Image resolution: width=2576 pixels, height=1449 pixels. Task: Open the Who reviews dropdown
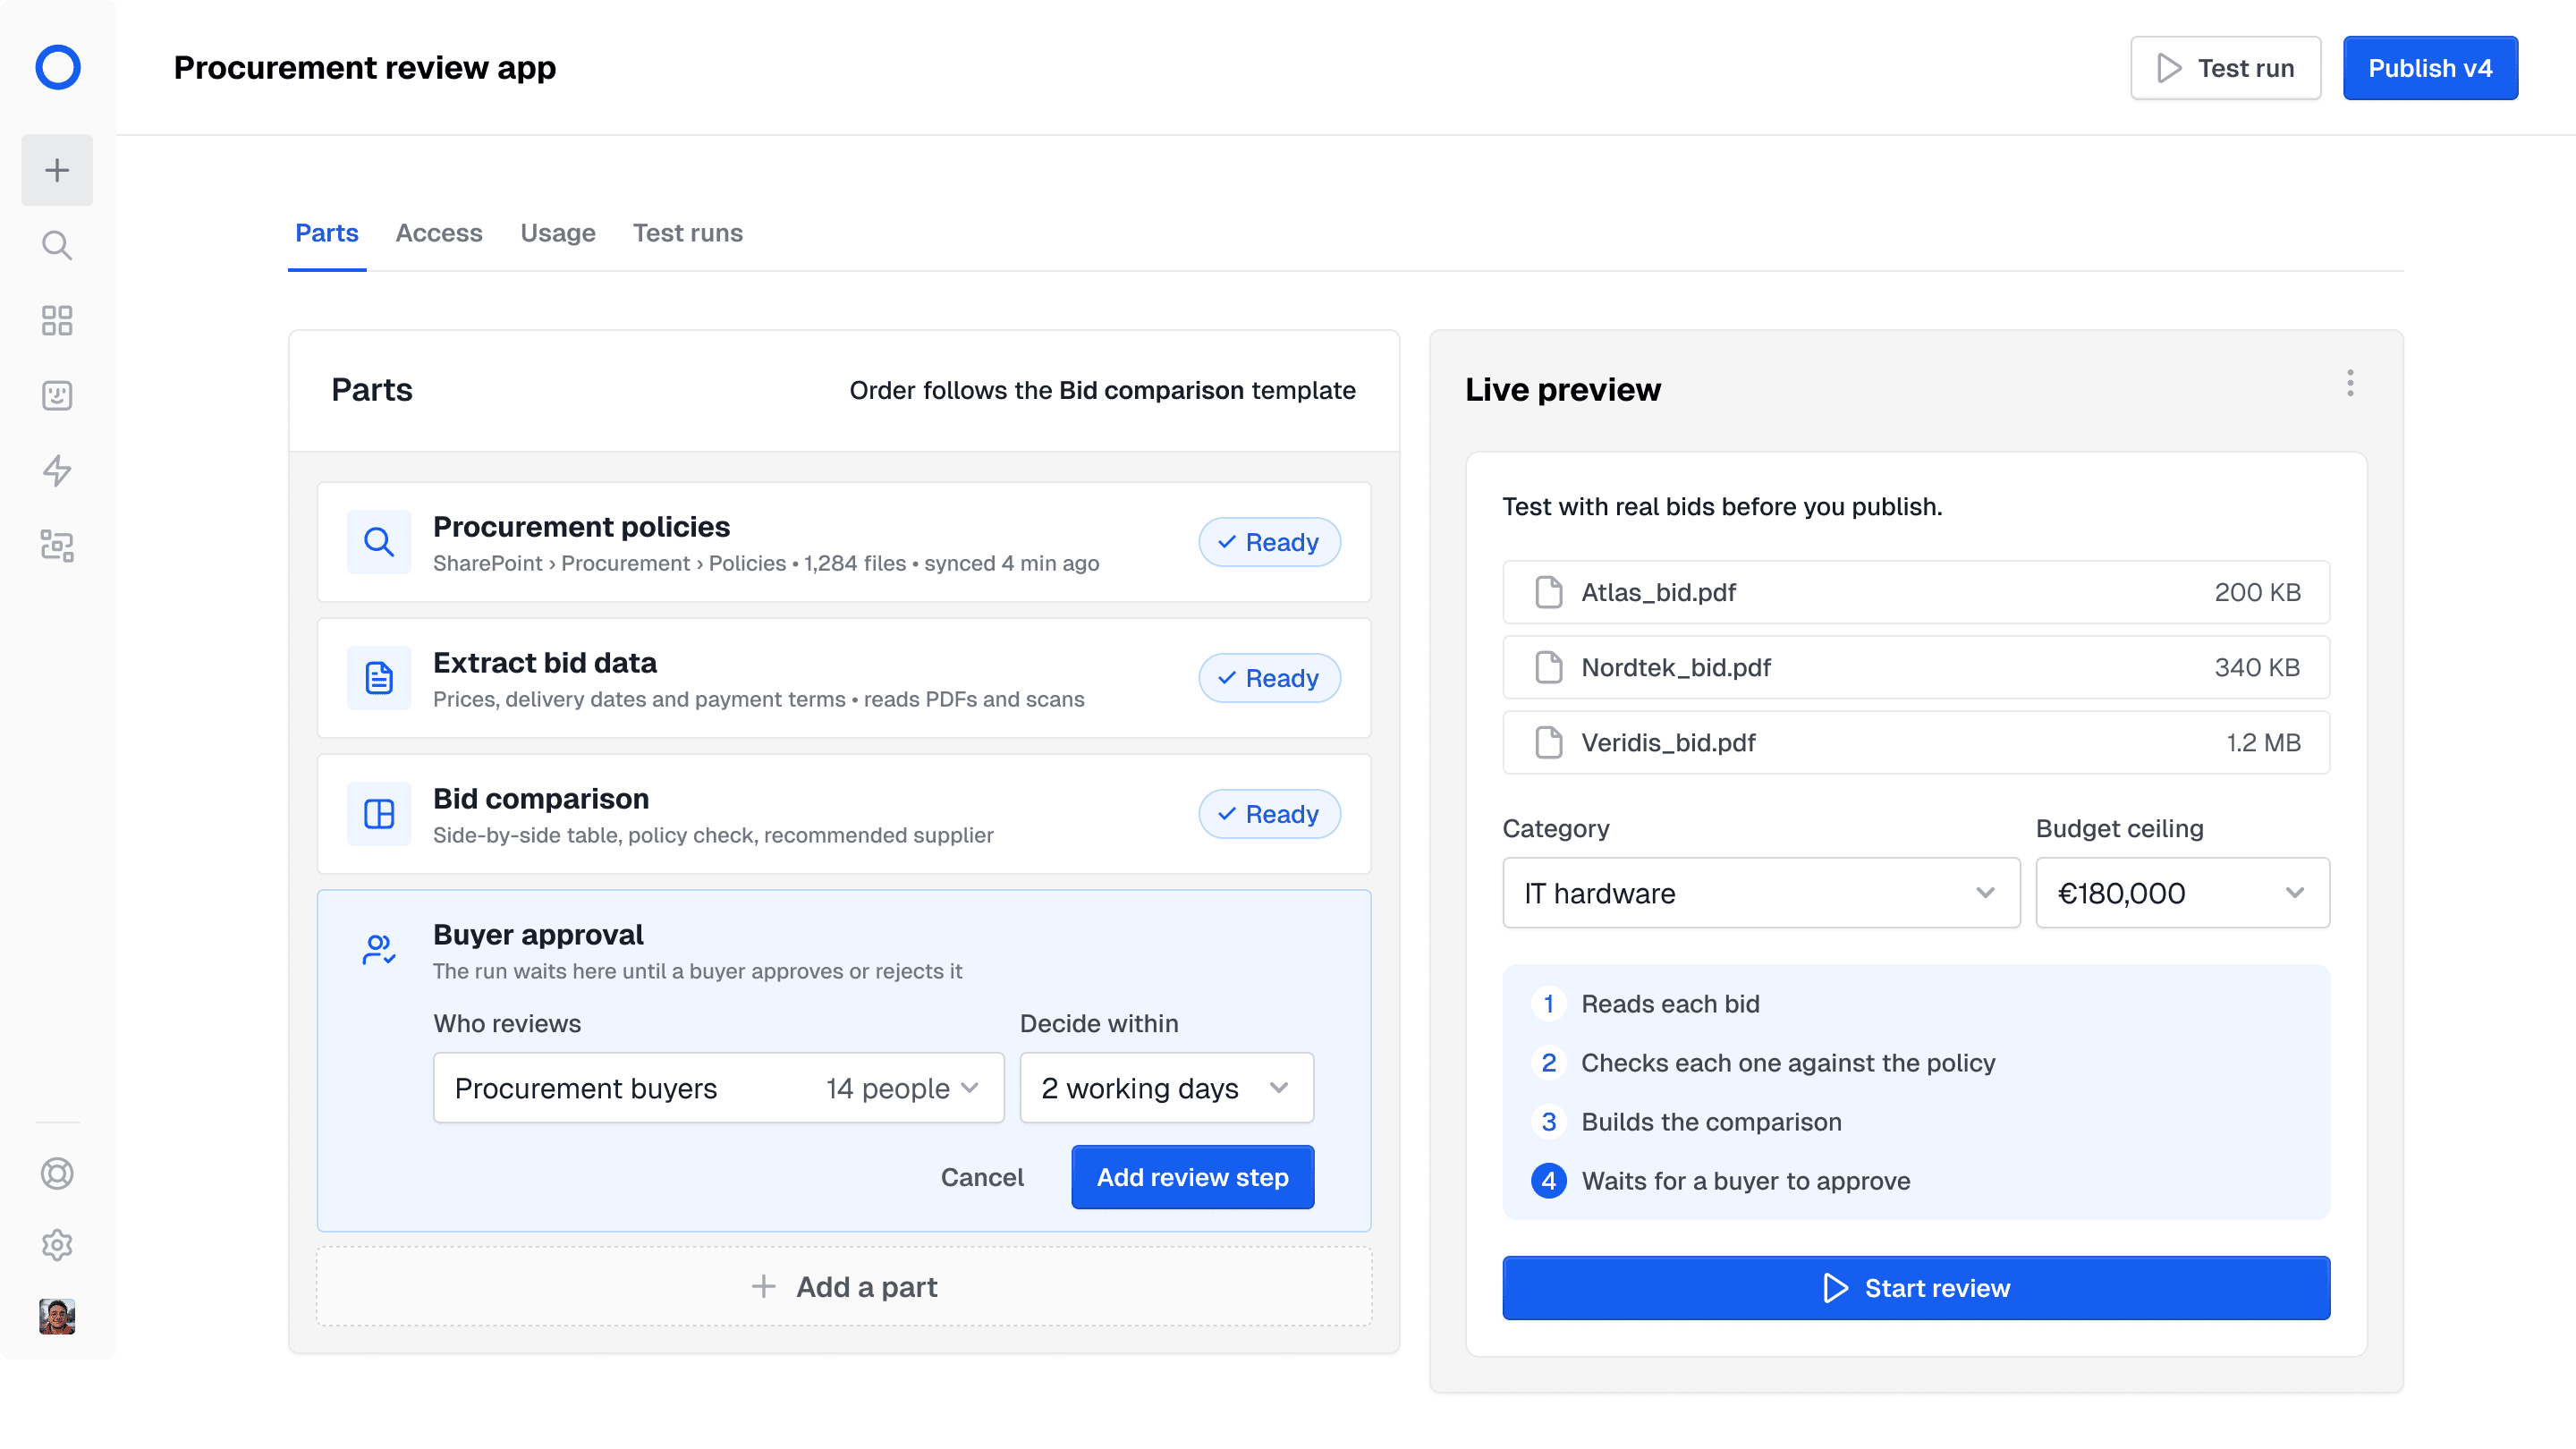(718, 1087)
